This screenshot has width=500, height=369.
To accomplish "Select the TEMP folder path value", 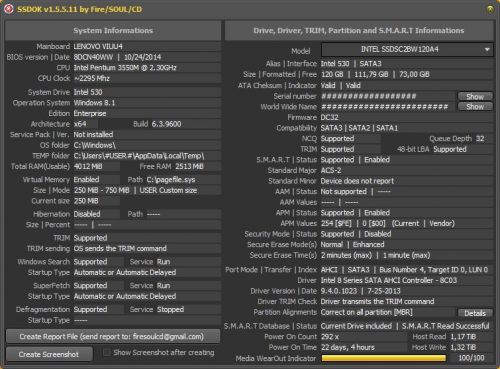I will 139,156.
